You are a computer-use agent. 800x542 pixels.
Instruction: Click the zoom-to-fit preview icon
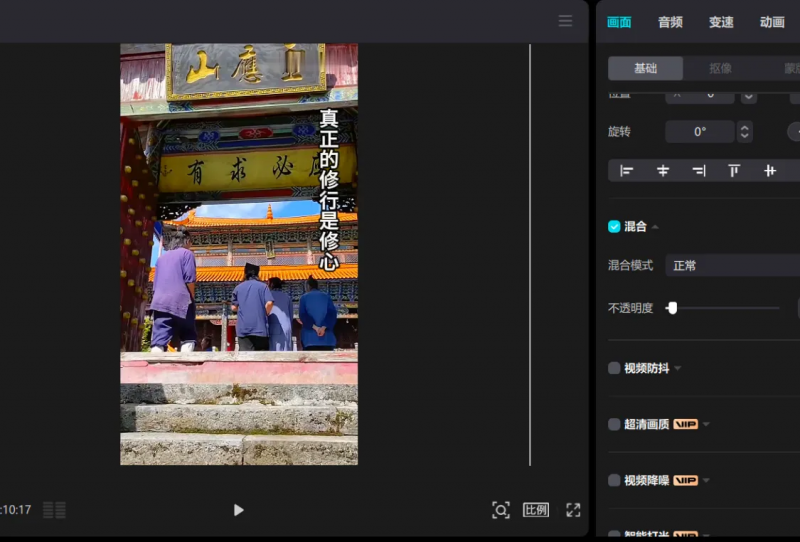pos(501,510)
